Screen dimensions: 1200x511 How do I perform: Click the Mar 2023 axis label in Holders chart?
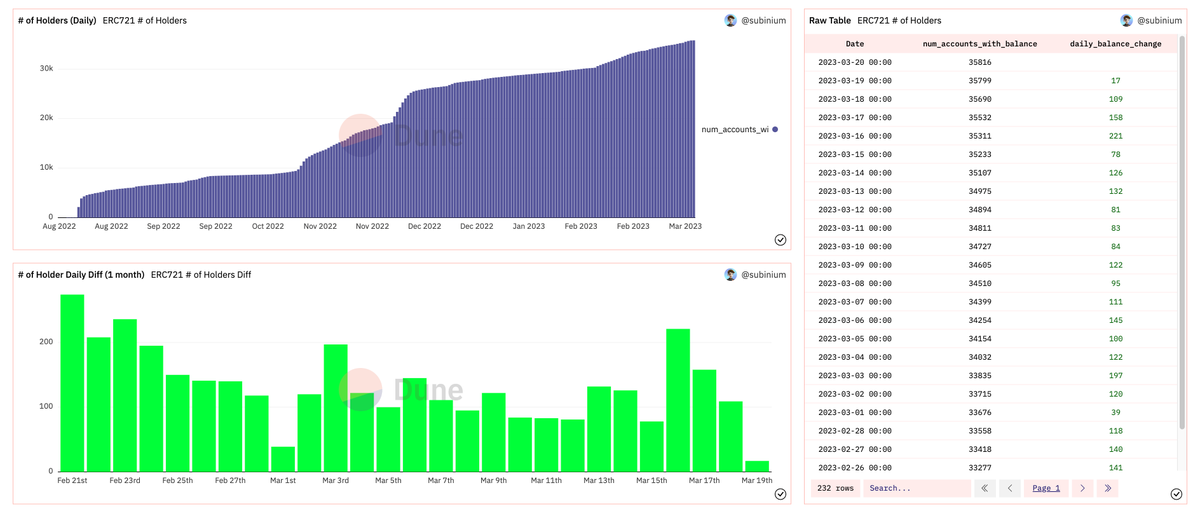pyautogui.click(x=685, y=226)
